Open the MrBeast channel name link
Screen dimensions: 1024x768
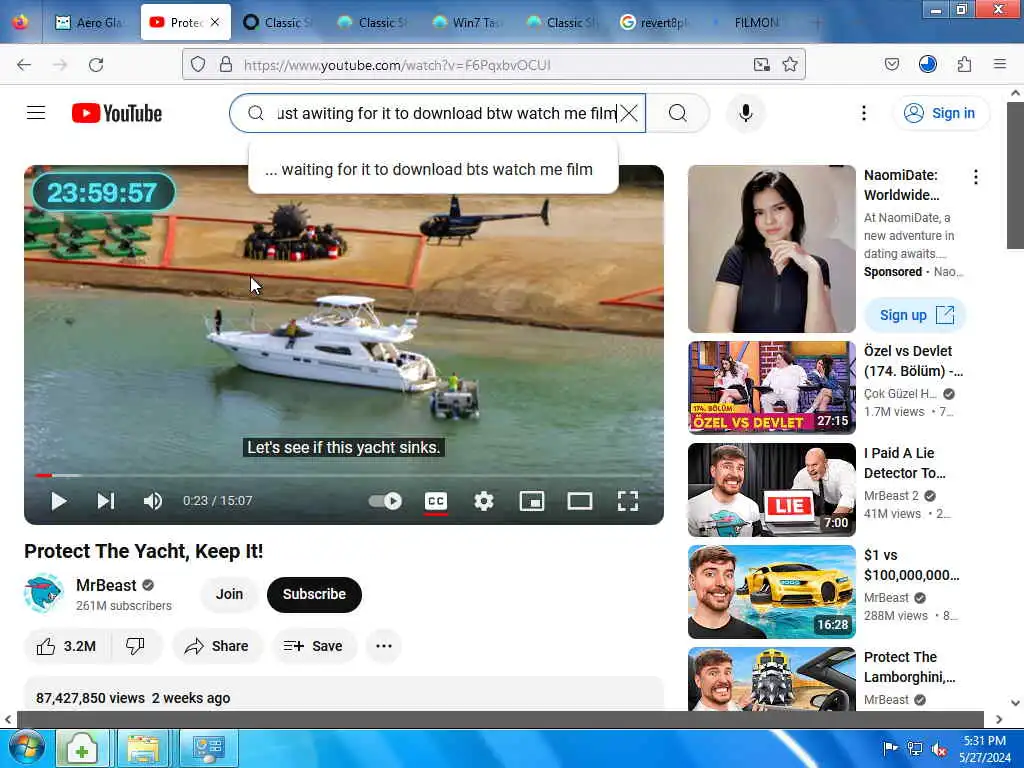[x=106, y=585]
